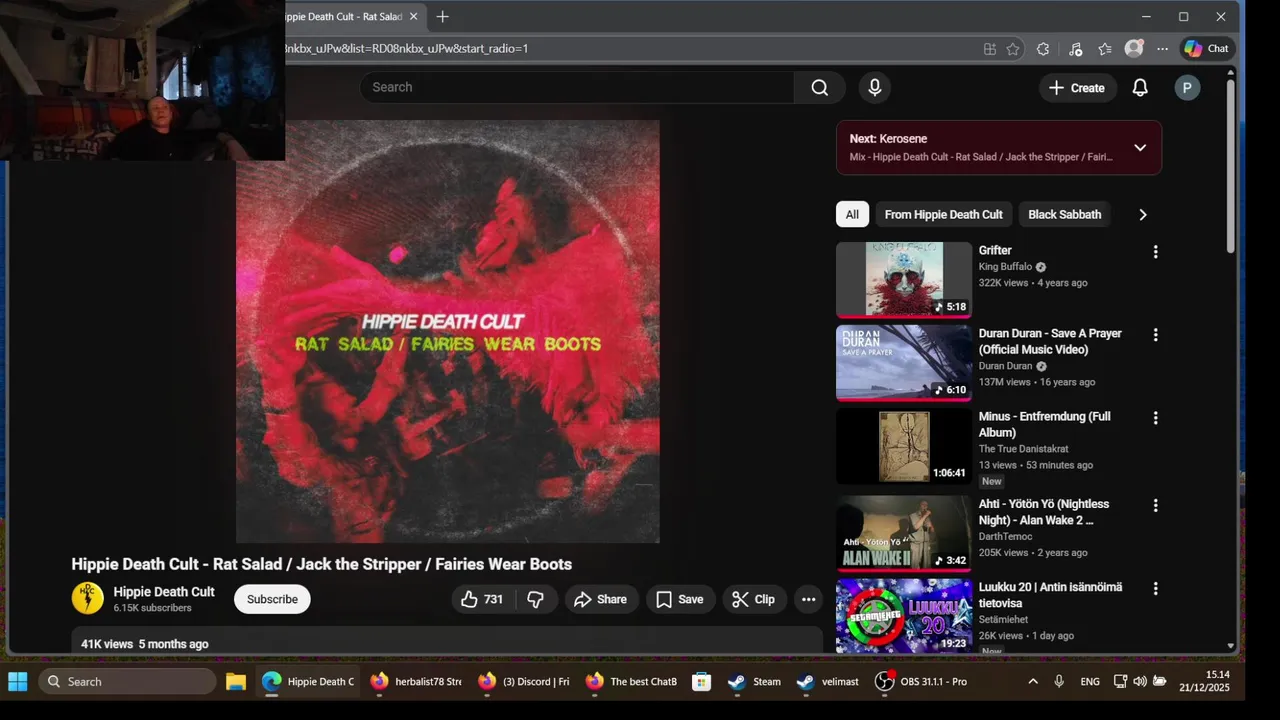Select the All filter chip

pyautogui.click(x=852, y=214)
